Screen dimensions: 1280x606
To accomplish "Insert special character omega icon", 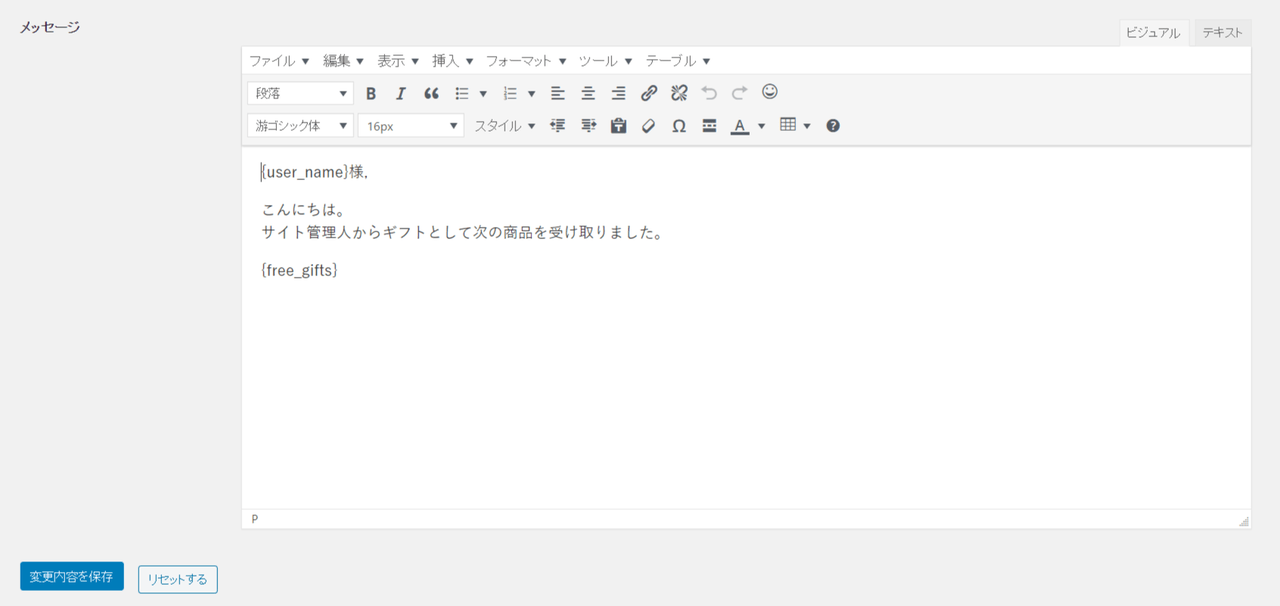I will (x=679, y=126).
